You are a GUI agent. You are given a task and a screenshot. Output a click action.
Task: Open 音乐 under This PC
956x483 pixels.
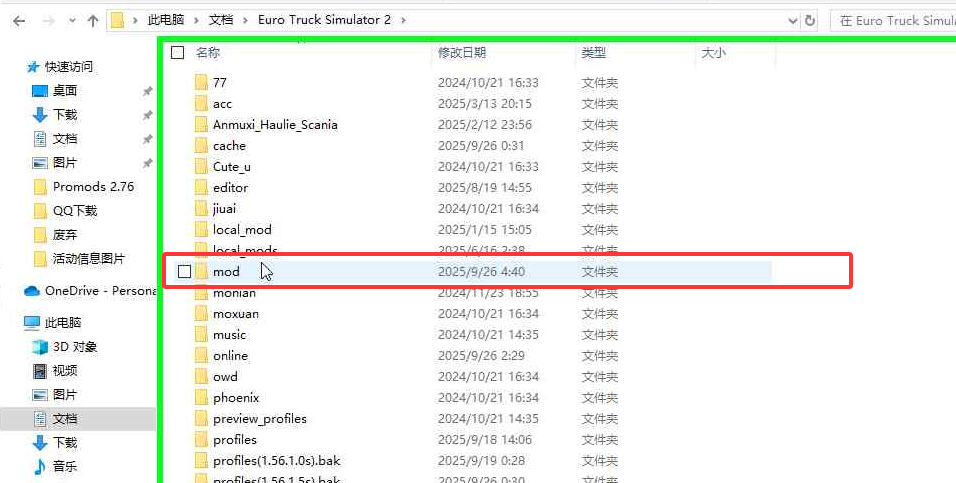point(65,467)
